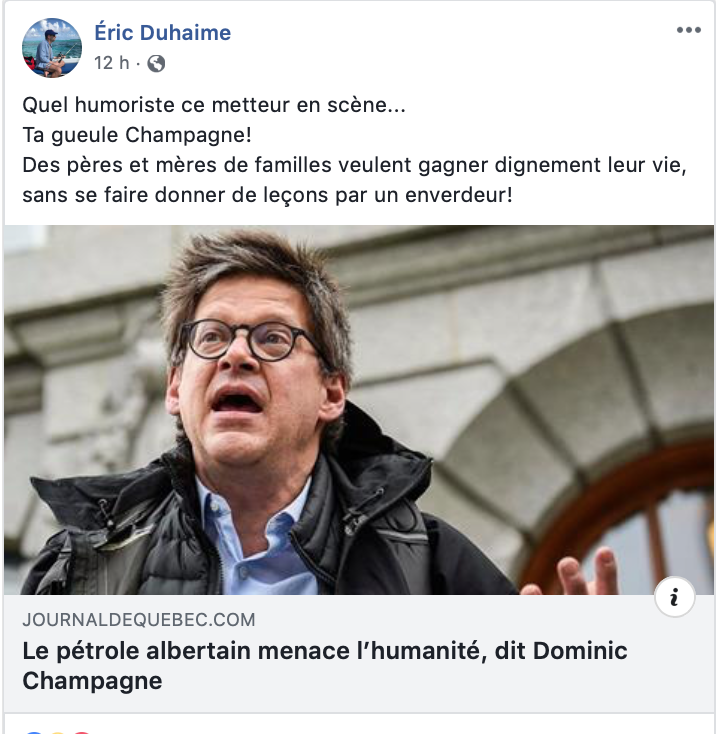Click the JOURNALDEQUEBEC.COM source domain
The width and height of the screenshot is (720, 734).
pos(139,620)
